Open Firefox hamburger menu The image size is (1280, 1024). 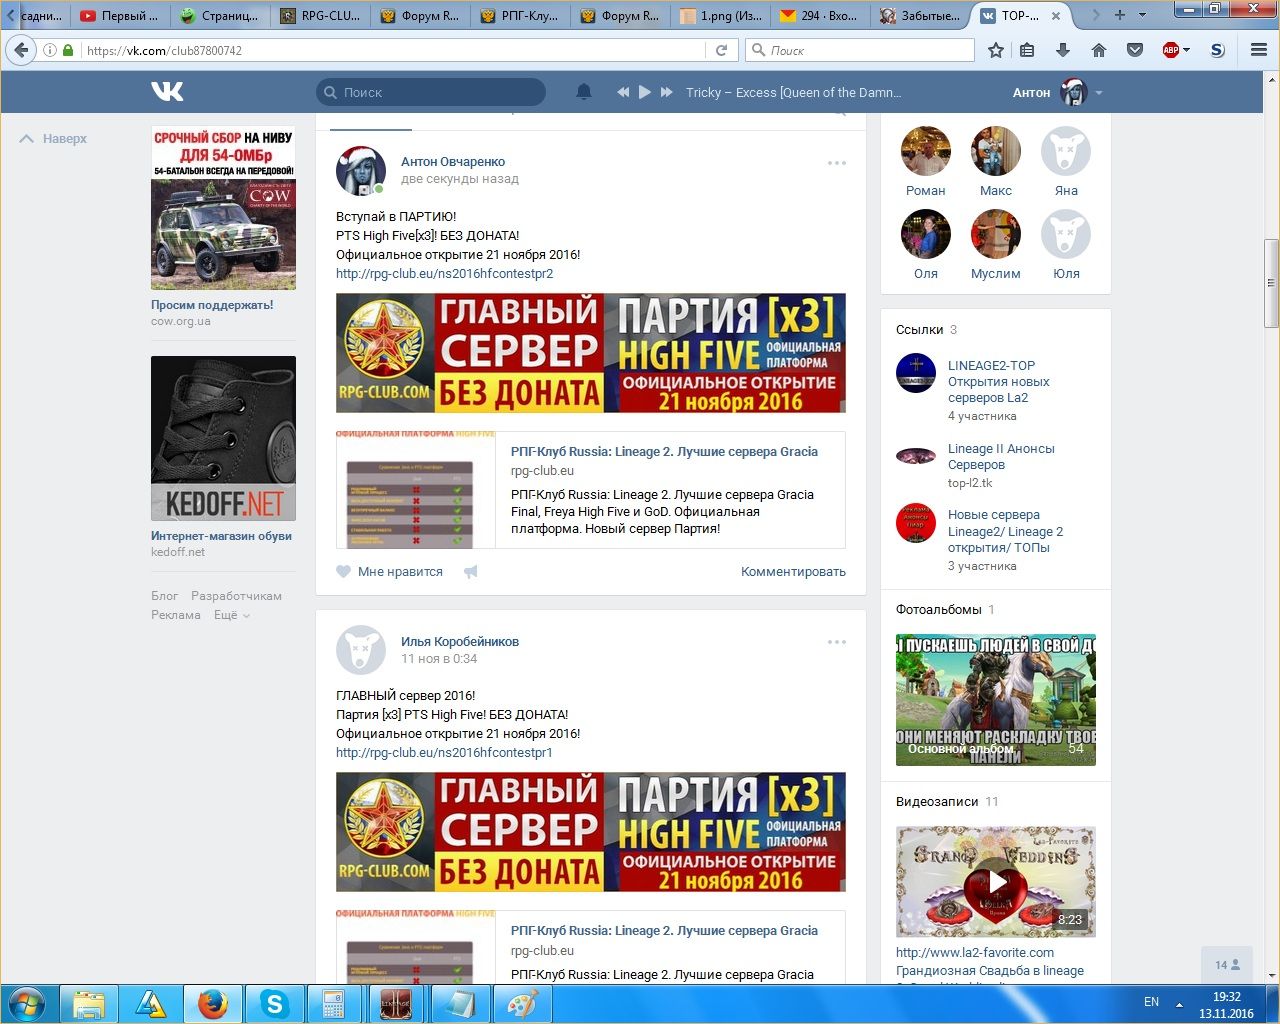[x=1259, y=50]
